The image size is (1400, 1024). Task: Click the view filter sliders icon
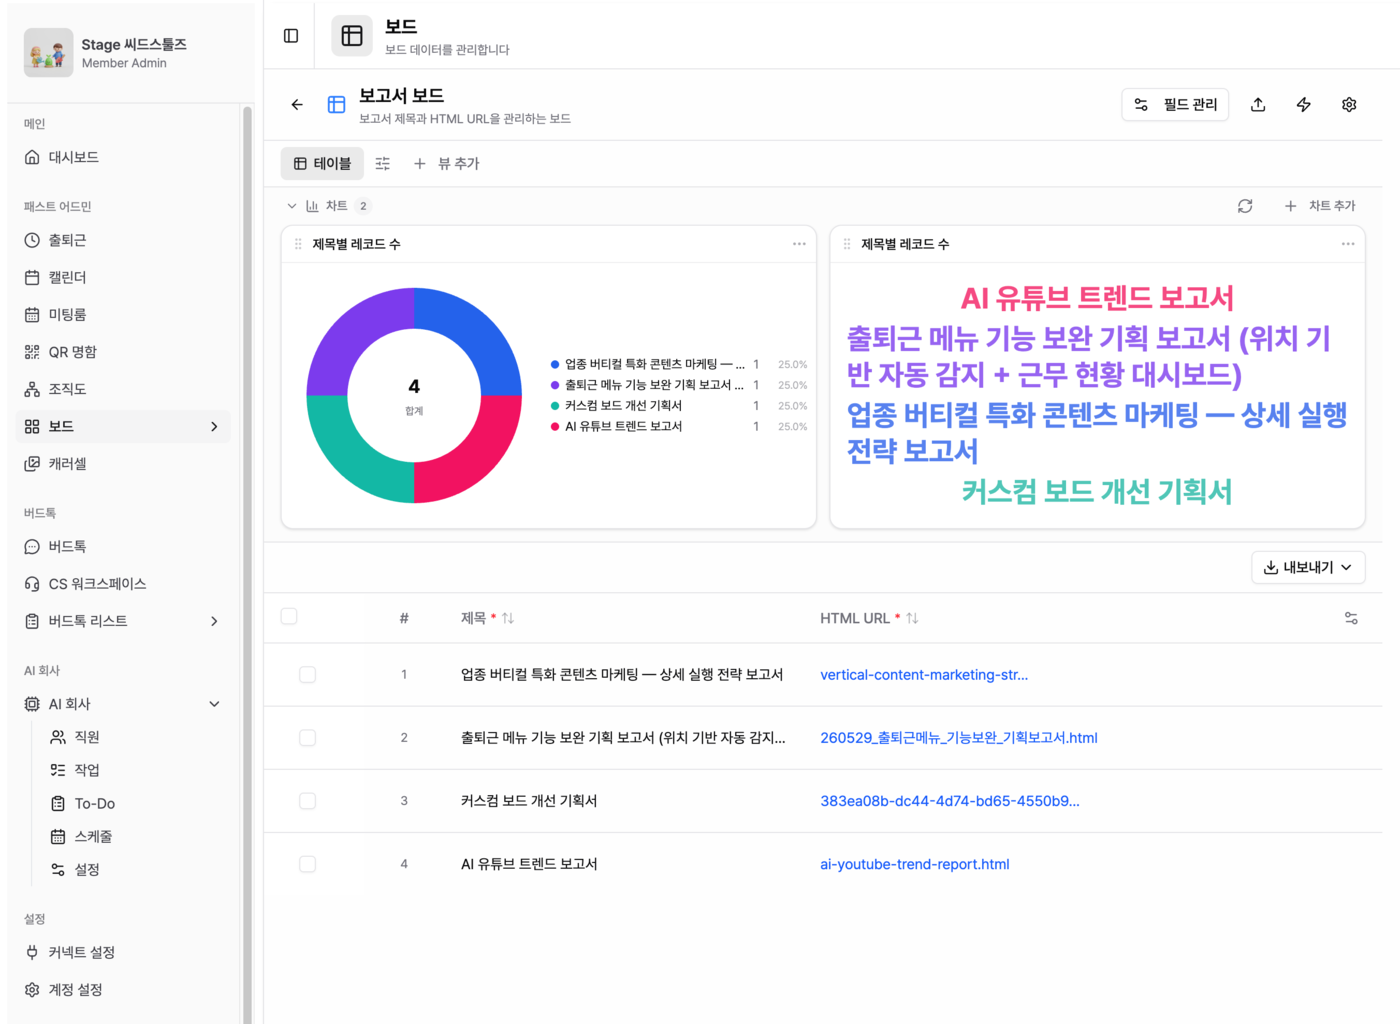pyautogui.click(x=382, y=163)
